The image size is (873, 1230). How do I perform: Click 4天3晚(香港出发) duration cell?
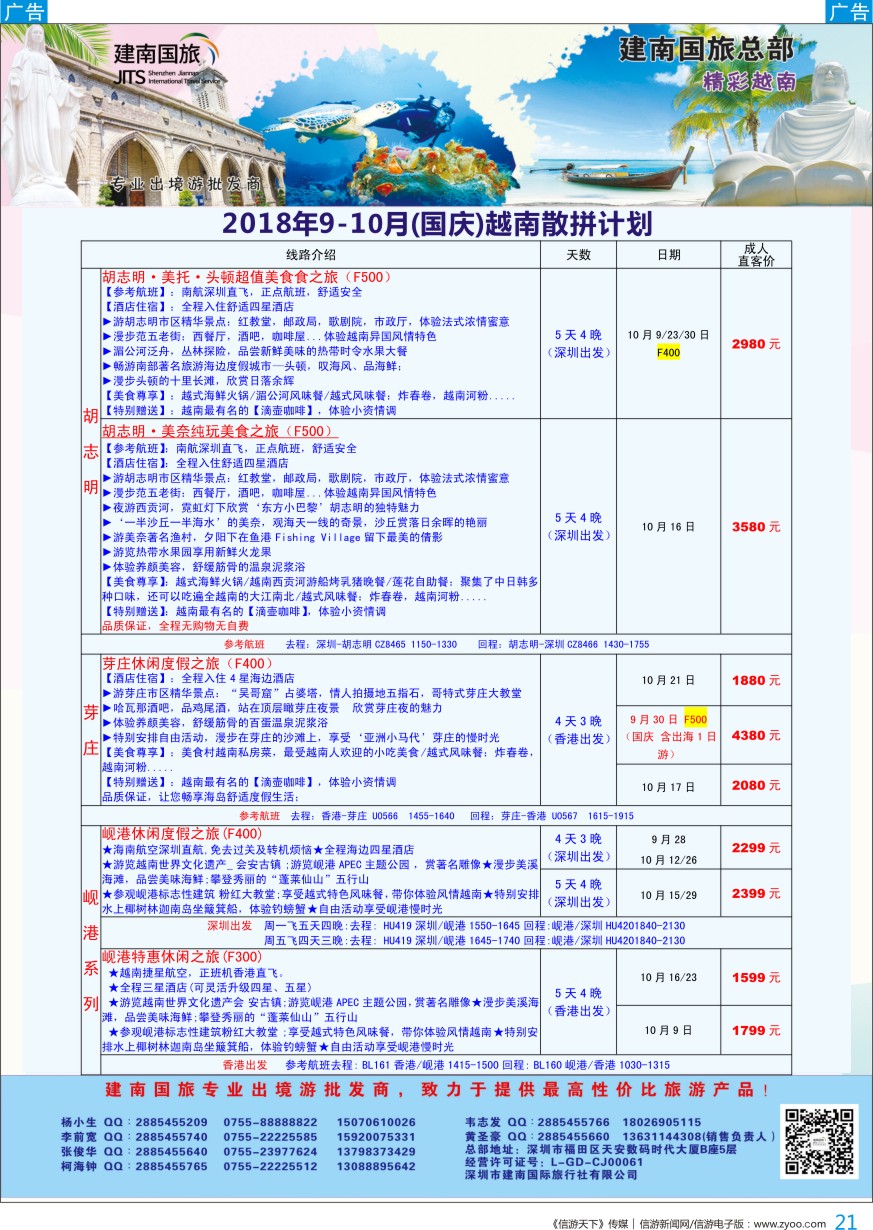(579, 729)
